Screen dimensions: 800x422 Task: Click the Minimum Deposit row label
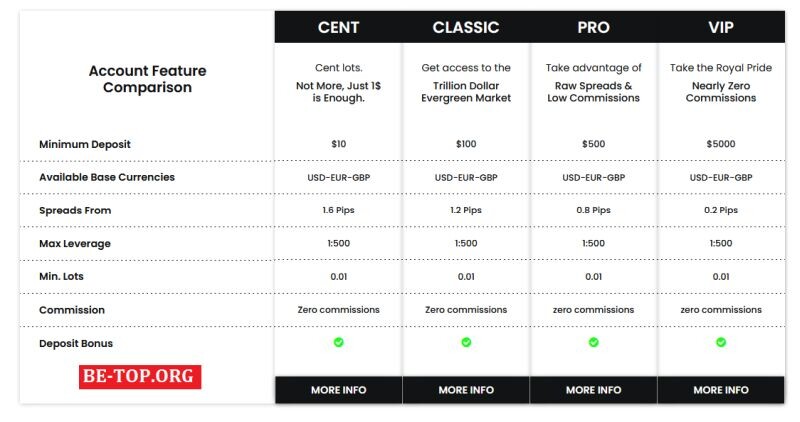click(x=85, y=144)
